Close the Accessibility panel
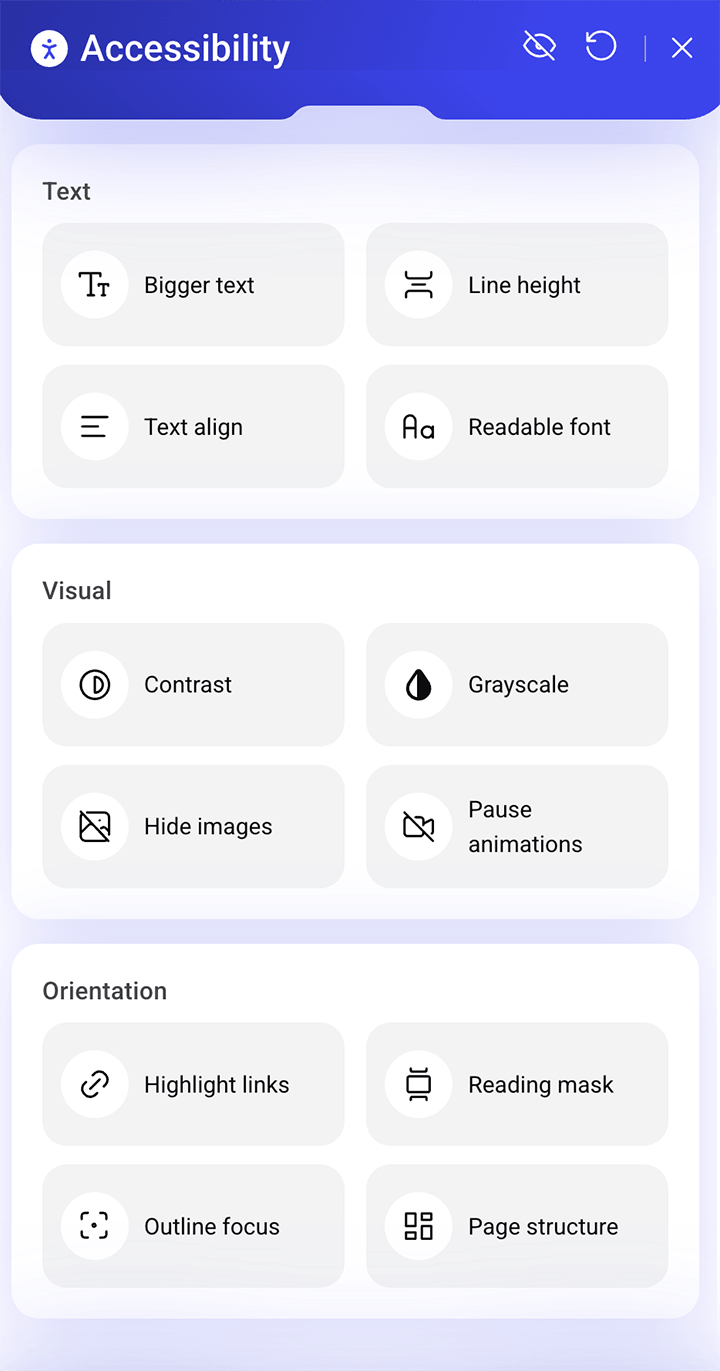The height and width of the screenshot is (1371, 720). pos(682,48)
